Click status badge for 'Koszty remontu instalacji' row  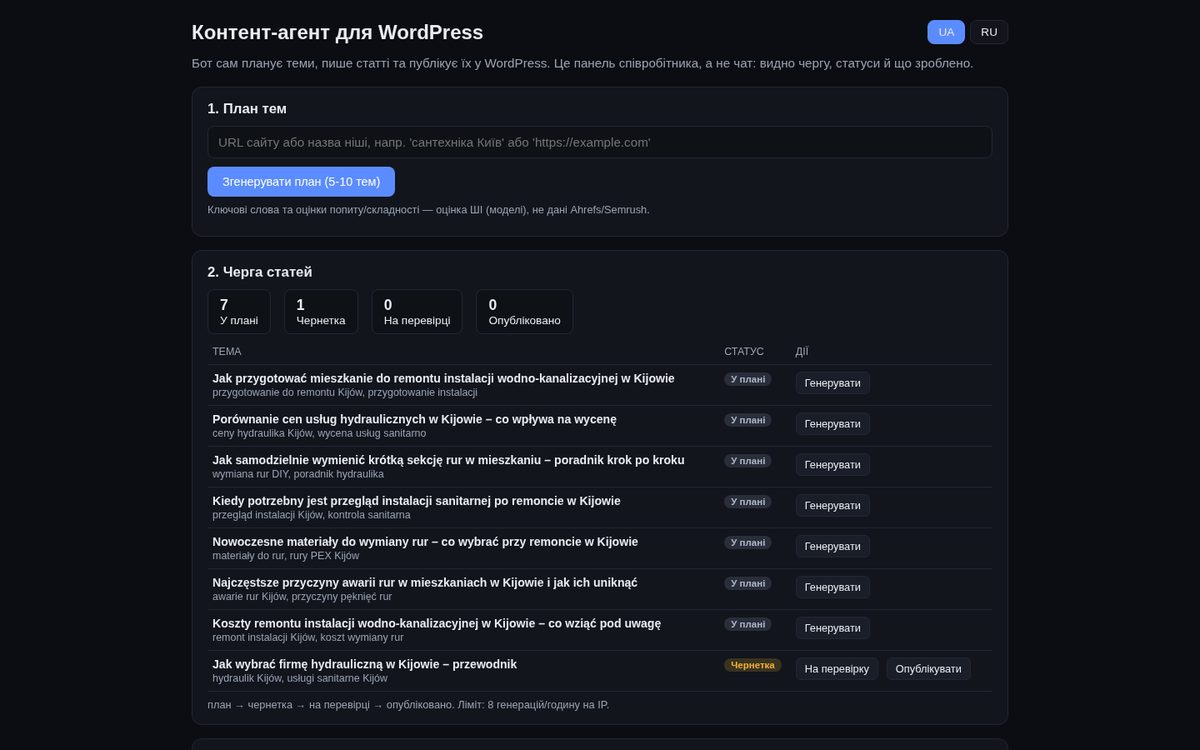pos(748,624)
